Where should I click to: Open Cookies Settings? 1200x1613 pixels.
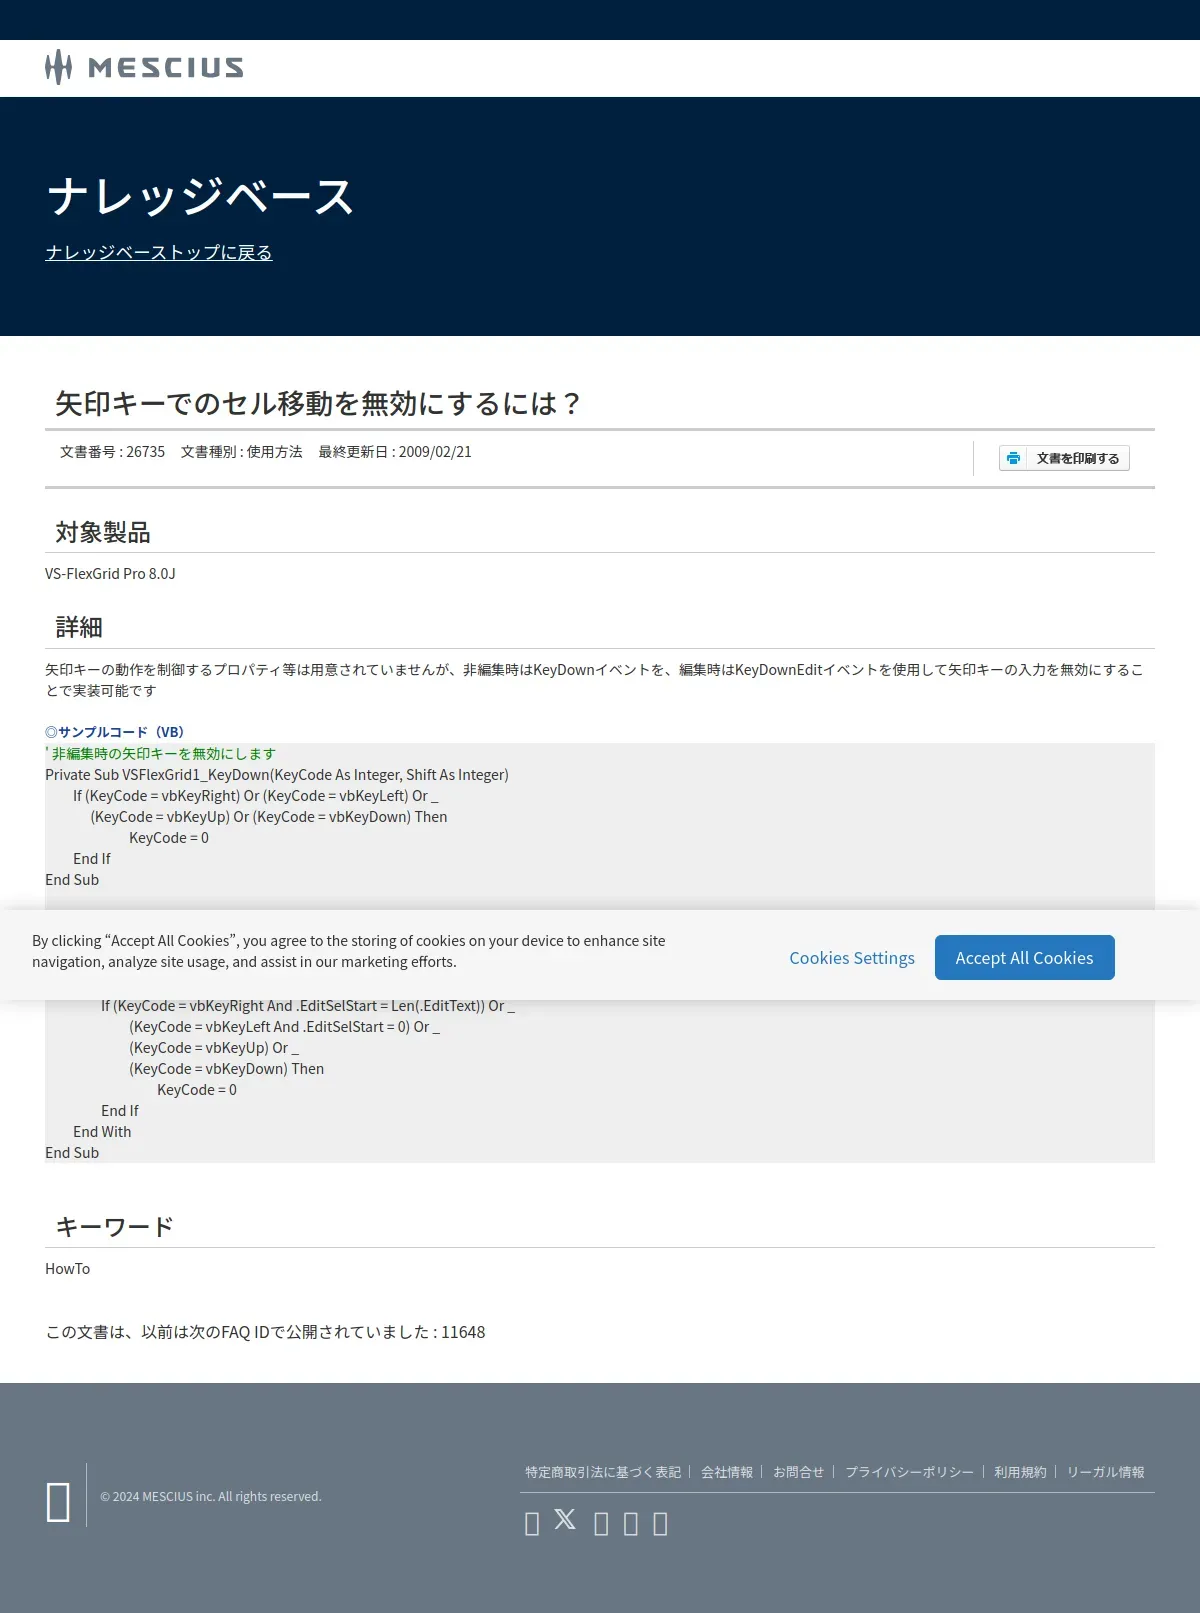852,958
